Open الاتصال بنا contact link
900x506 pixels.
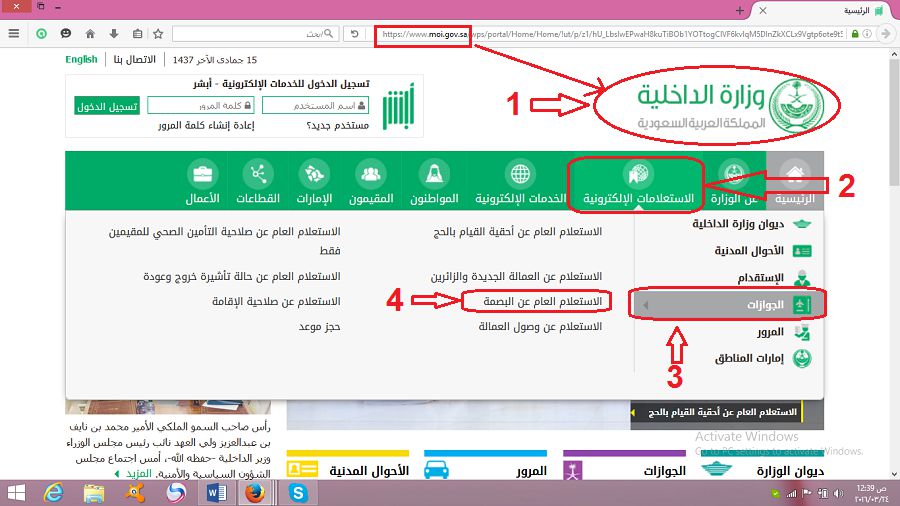(x=134, y=60)
